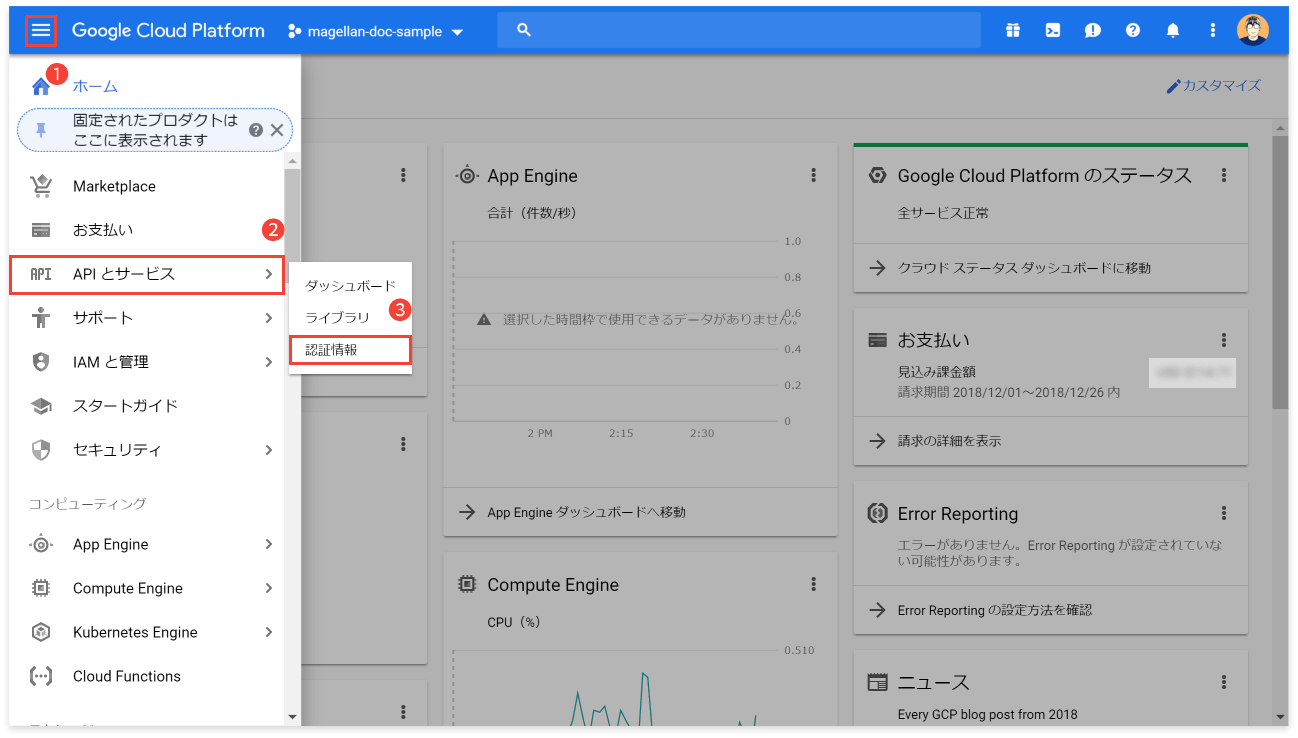Click App Engine ダッシュボードへ移動 link

tap(586, 512)
